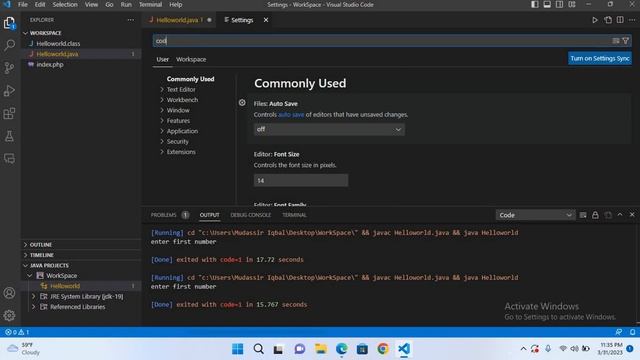Open Explorer views and more actions ellipsis

(131, 20)
